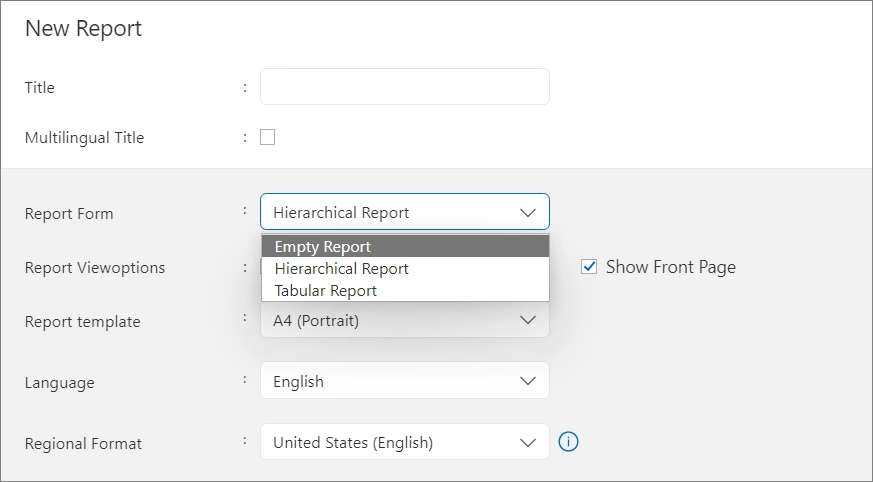Open the Language dropdown
Screen dimensions: 873x482
coord(405,381)
